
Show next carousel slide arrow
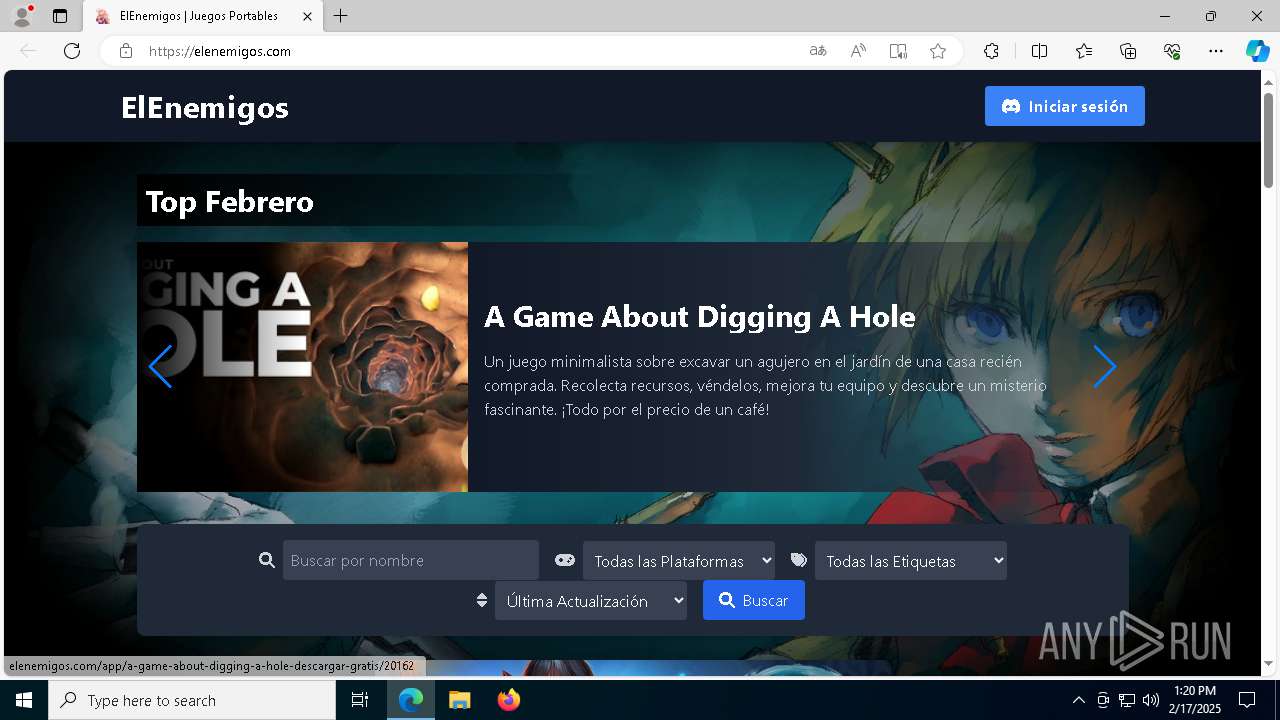(1105, 367)
